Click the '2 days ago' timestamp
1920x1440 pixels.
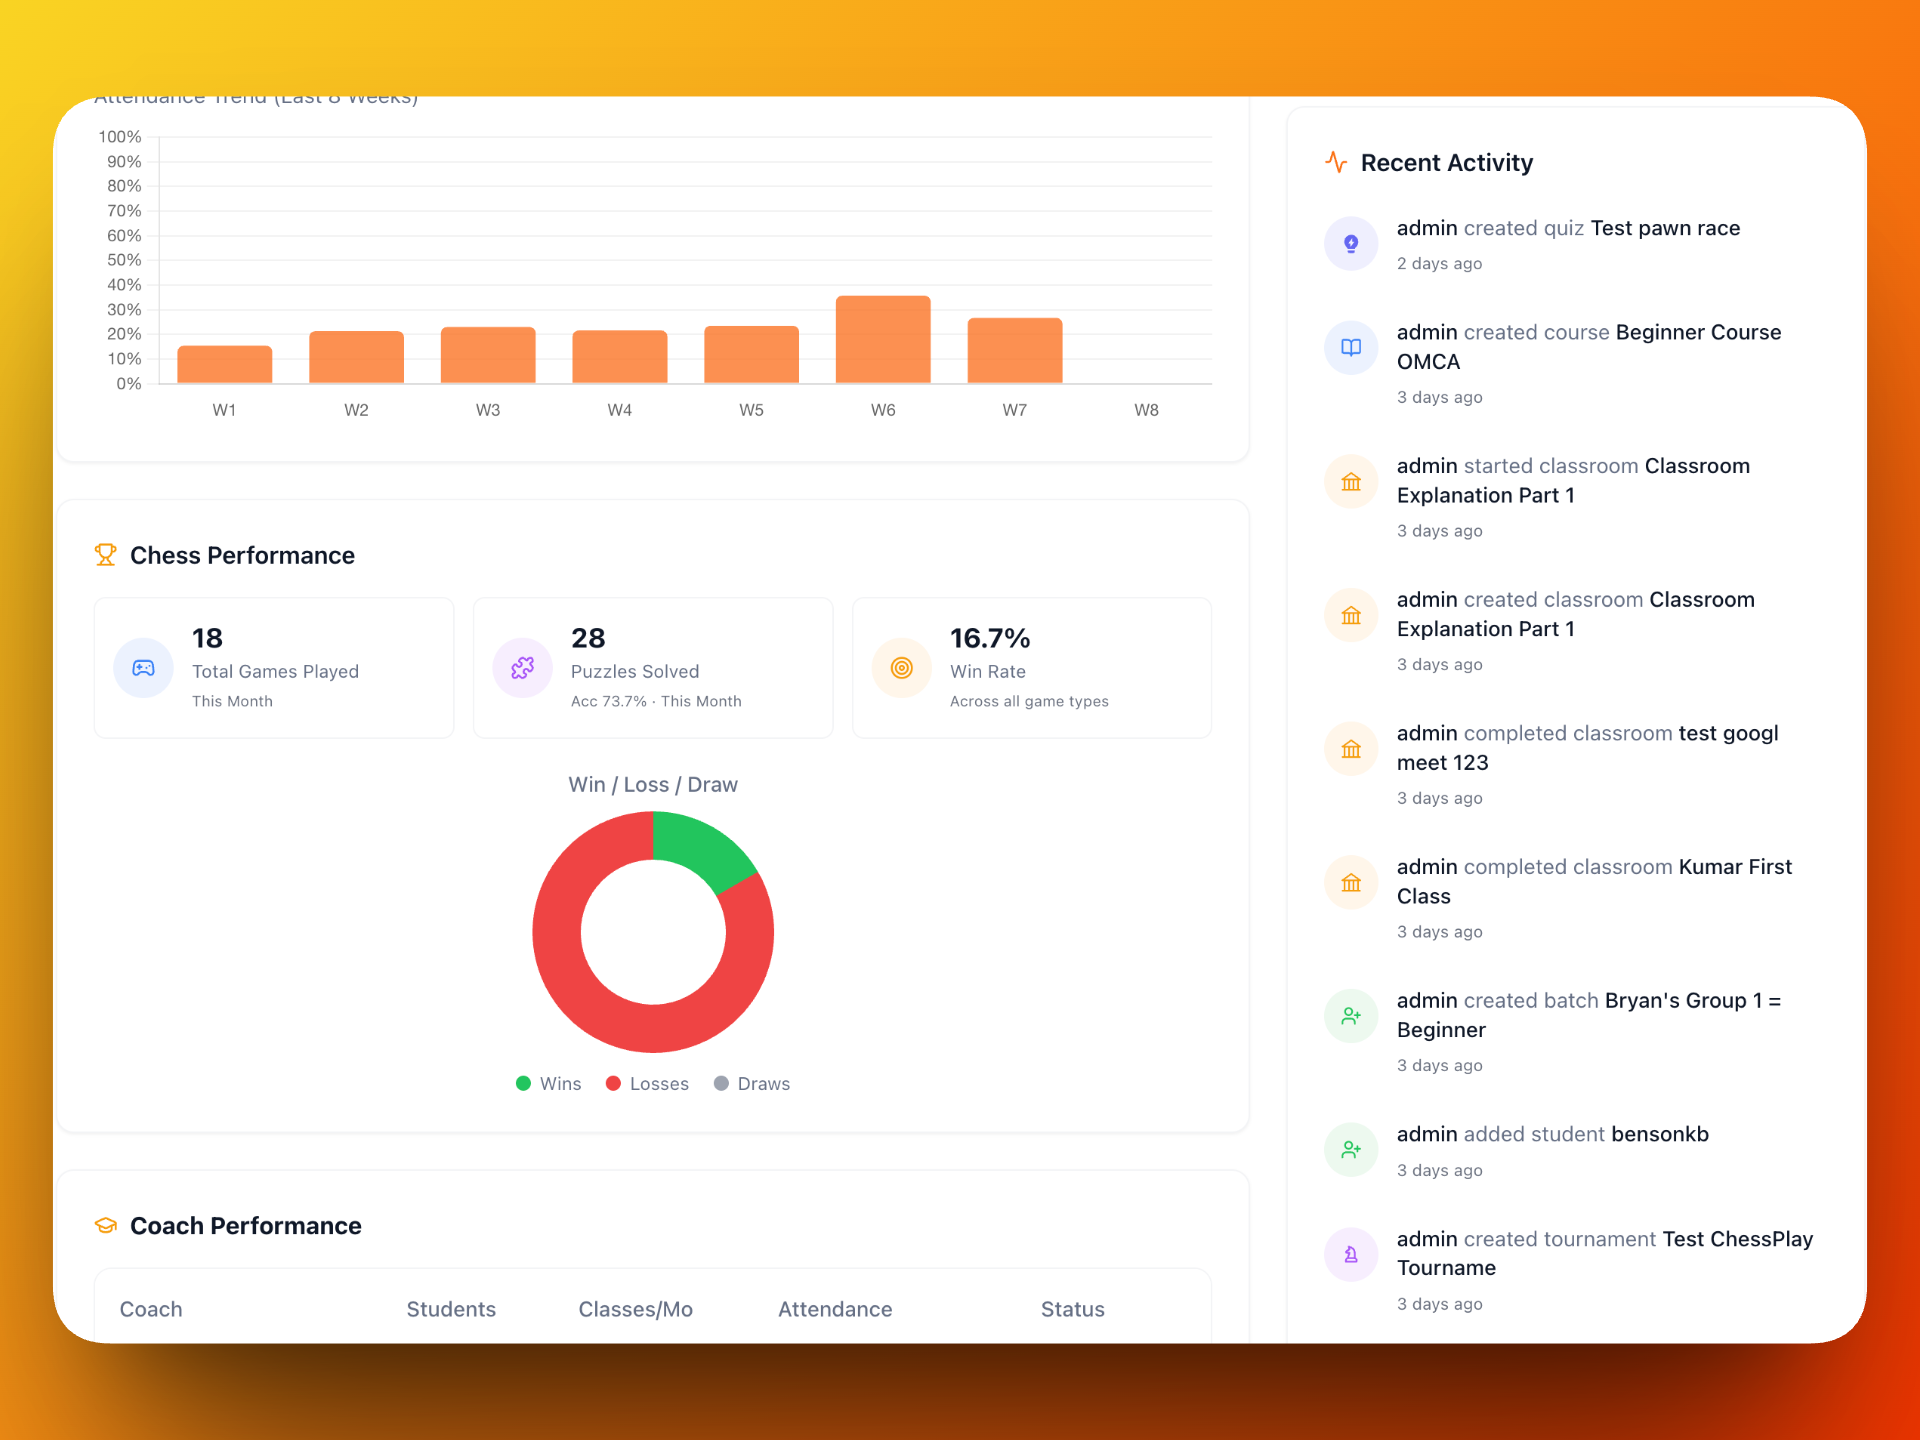pyautogui.click(x=1439, y=264)
